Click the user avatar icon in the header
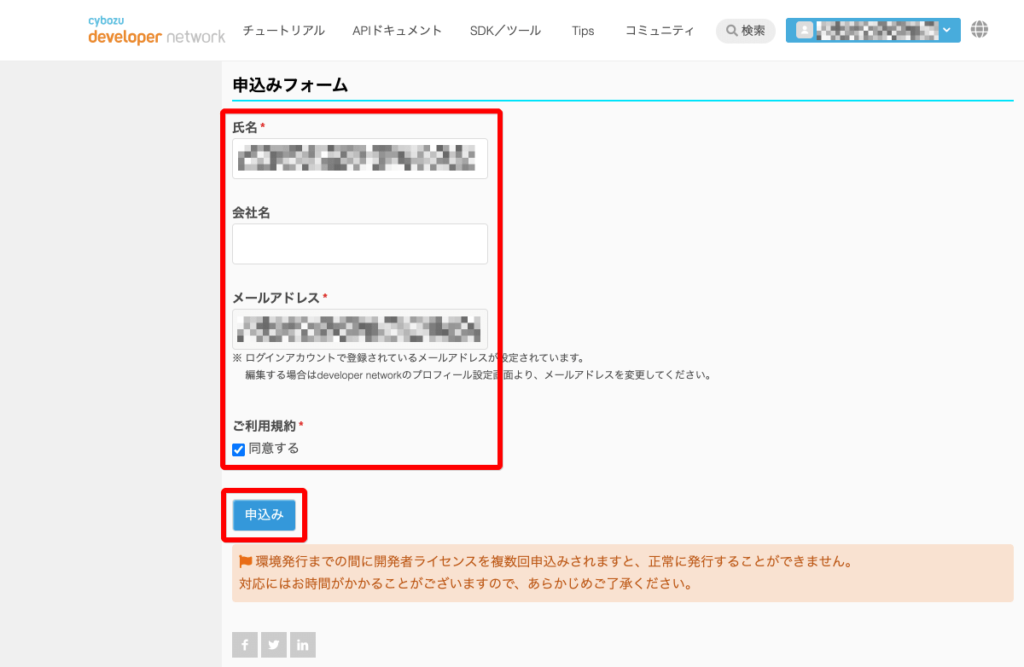Viewport: 1024px width, 667px height. point(805,30)
